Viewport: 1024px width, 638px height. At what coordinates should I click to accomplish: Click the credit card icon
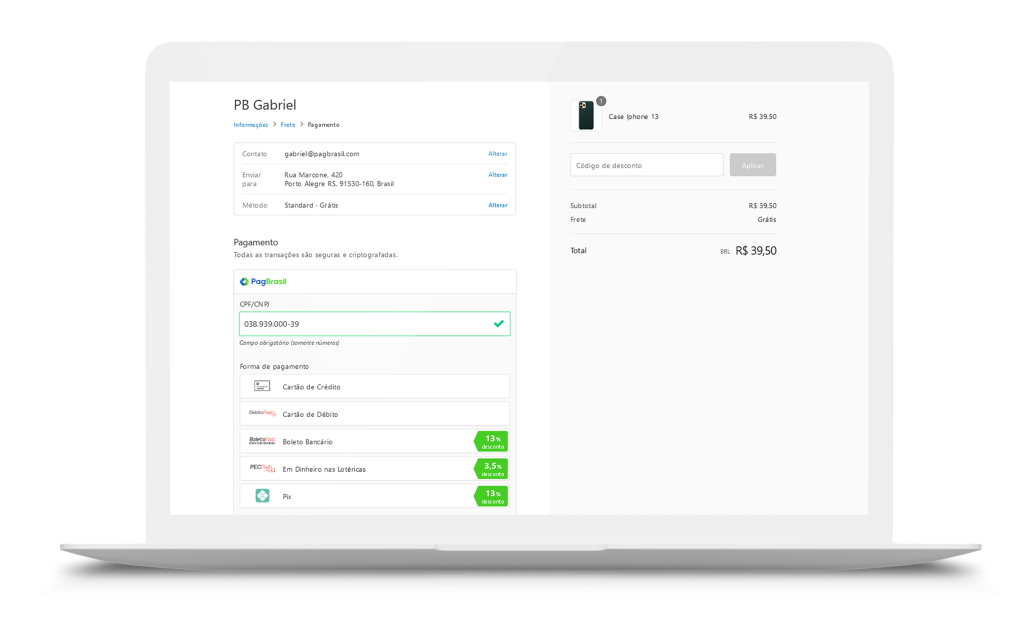coord(262,387)
